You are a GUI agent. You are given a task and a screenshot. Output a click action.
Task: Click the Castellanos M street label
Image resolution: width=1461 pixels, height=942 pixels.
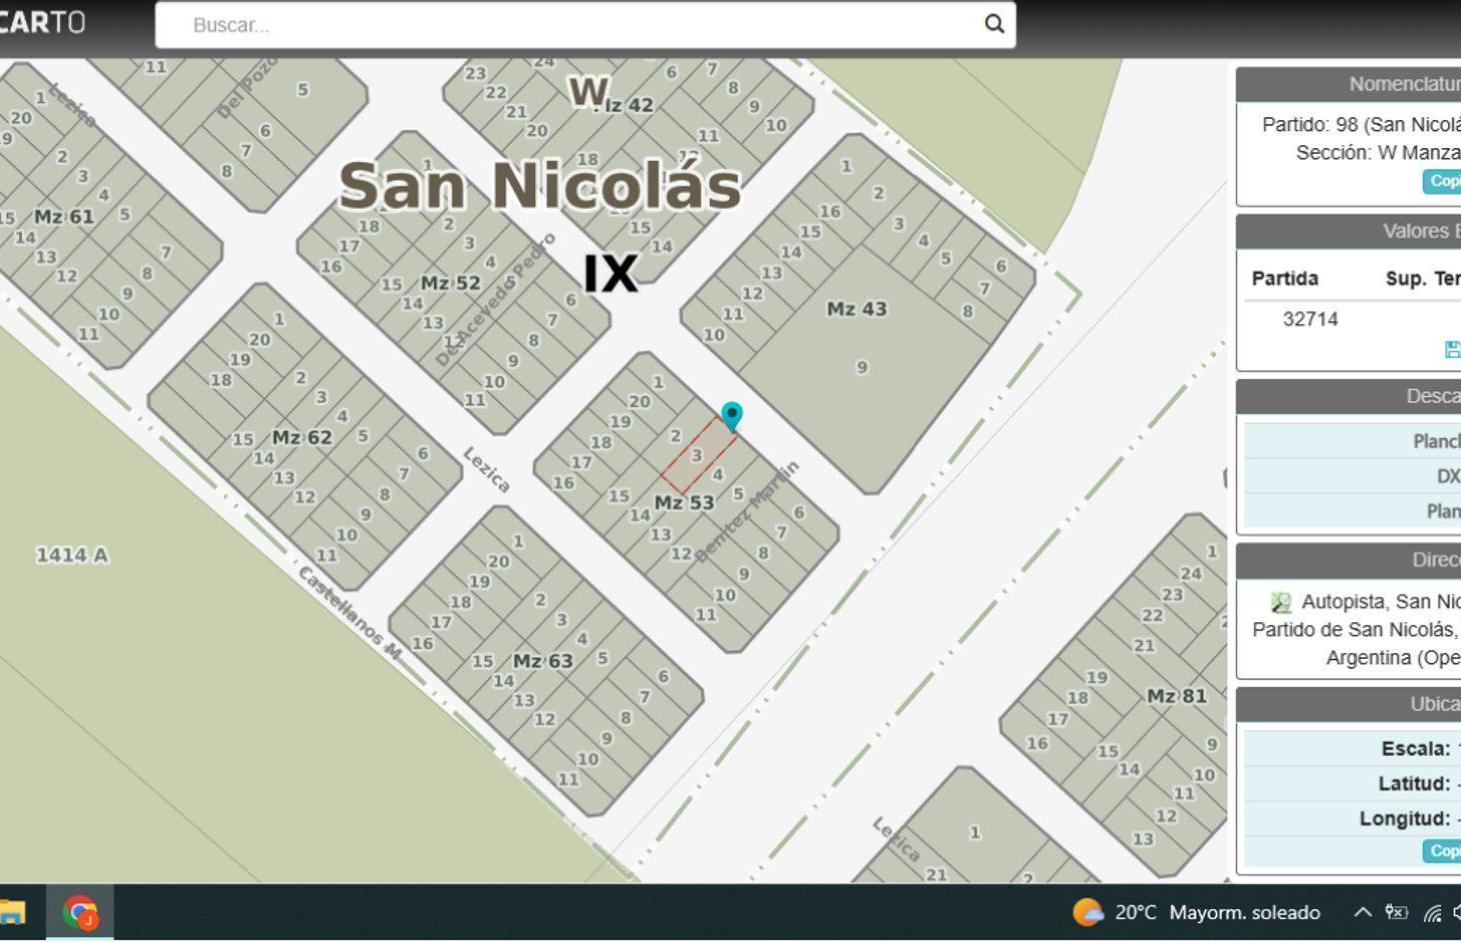350,613
